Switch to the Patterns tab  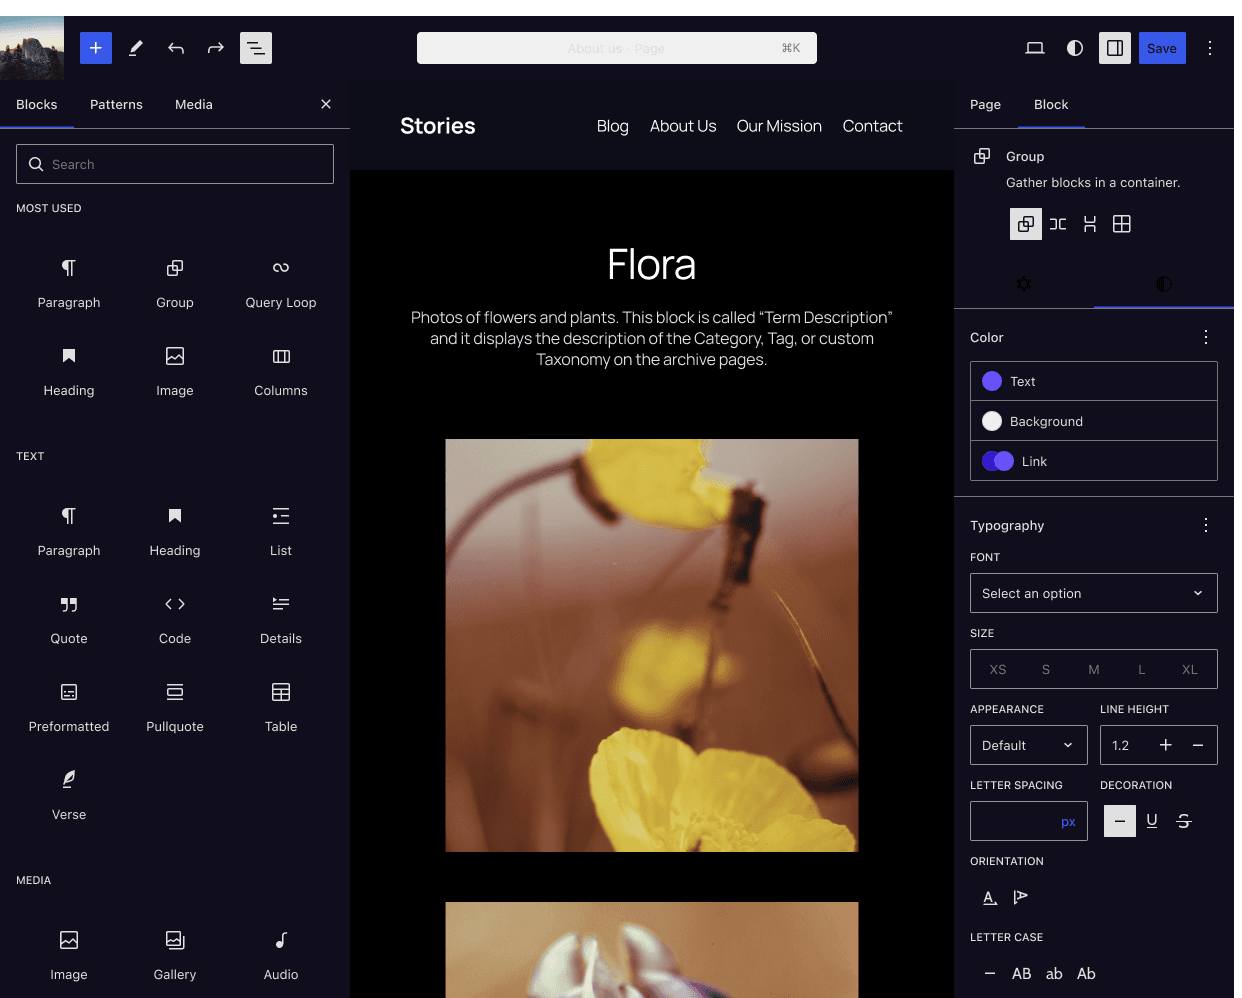click(x=116, y=105)
